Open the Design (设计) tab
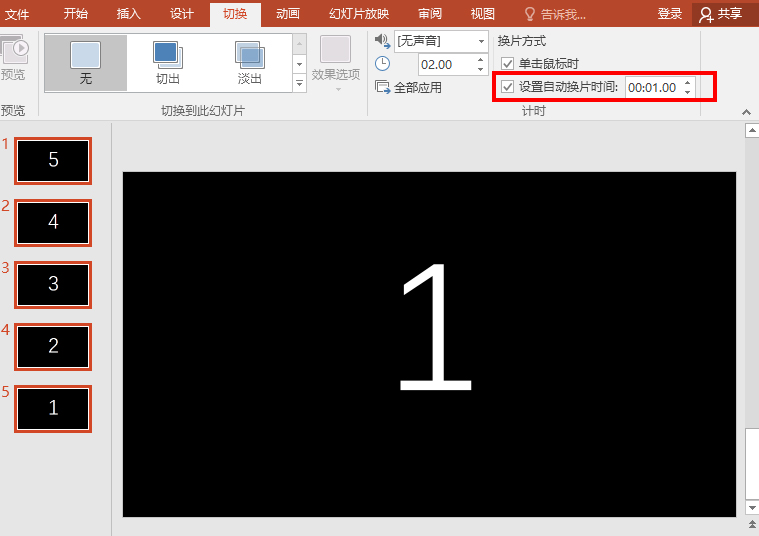 point(182,14)
